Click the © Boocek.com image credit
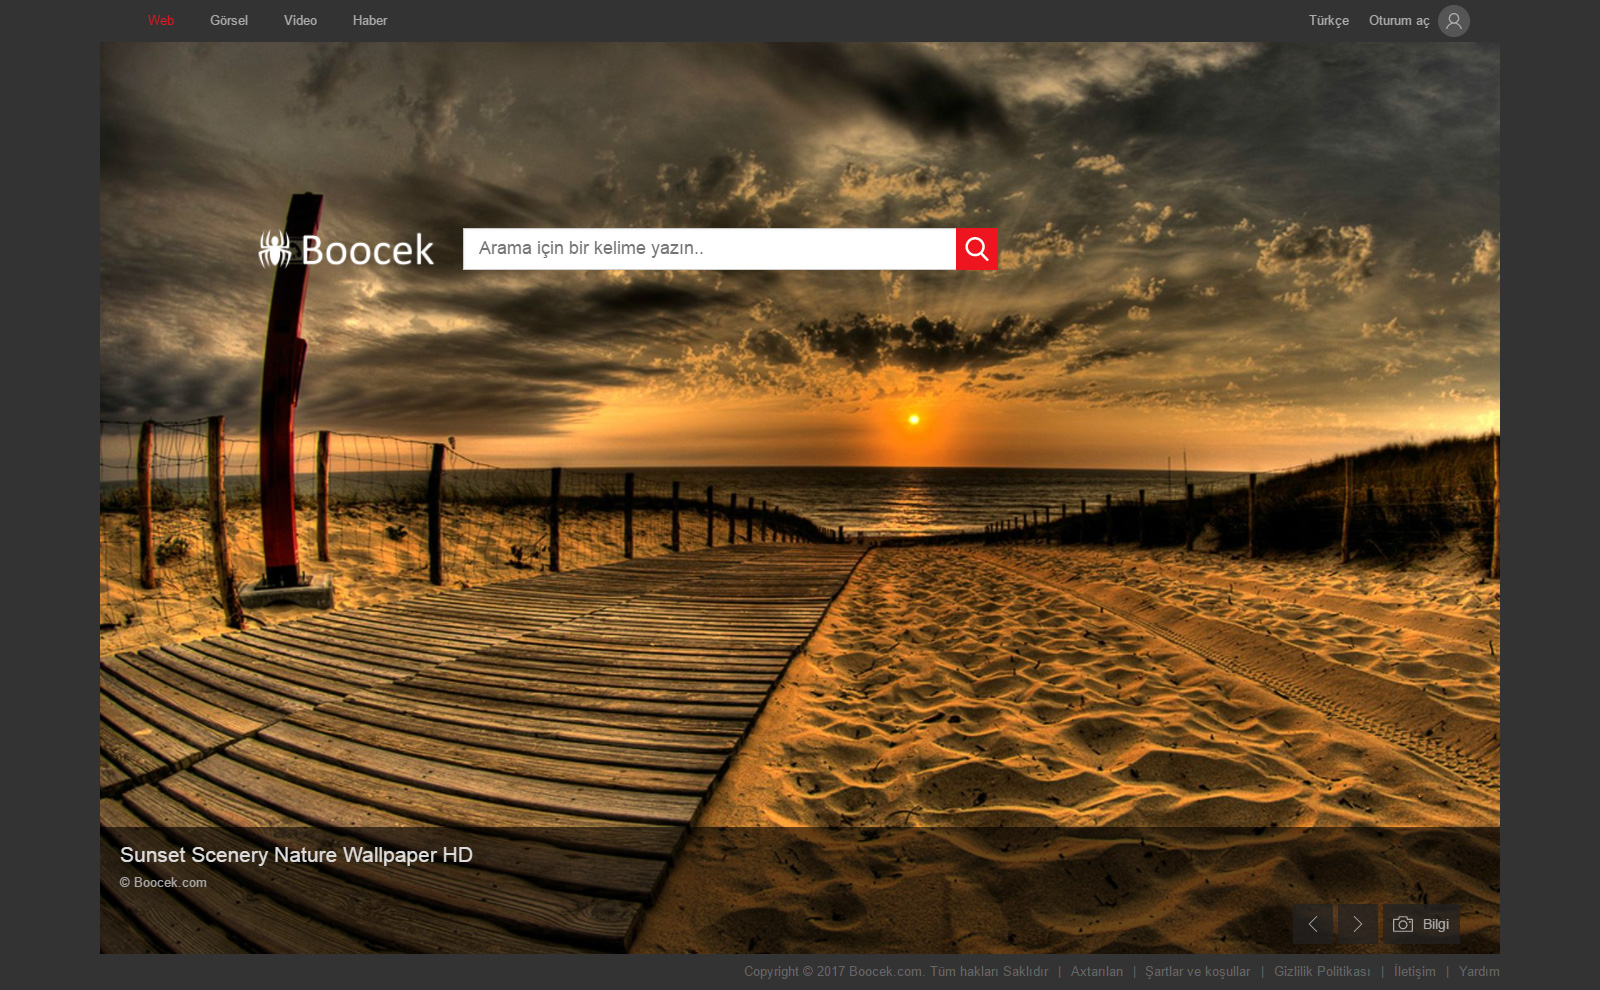The height and width of the screenshot is (990, 1600). click(x=164, y=882)
